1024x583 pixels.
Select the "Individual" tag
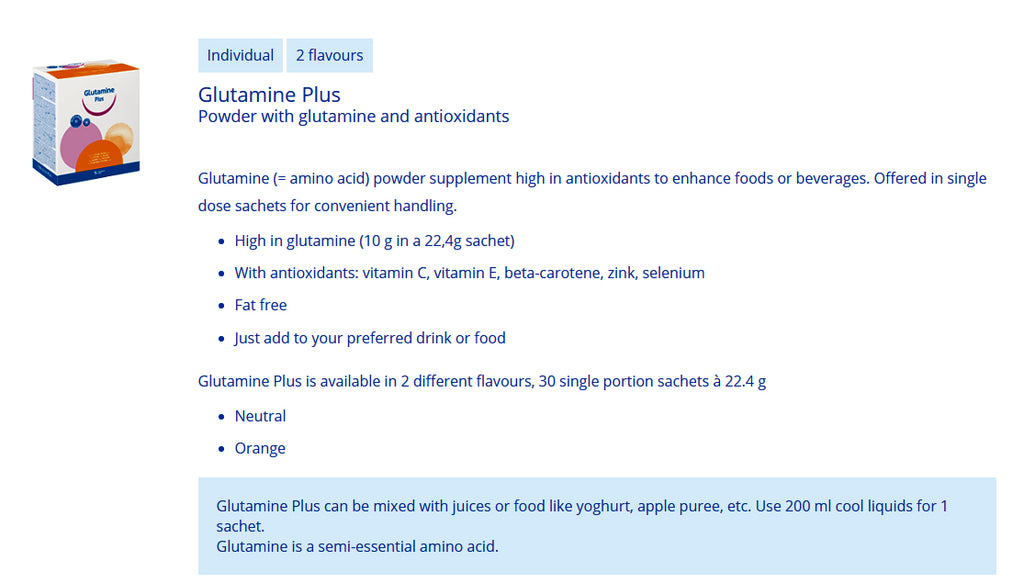(240, 56)
